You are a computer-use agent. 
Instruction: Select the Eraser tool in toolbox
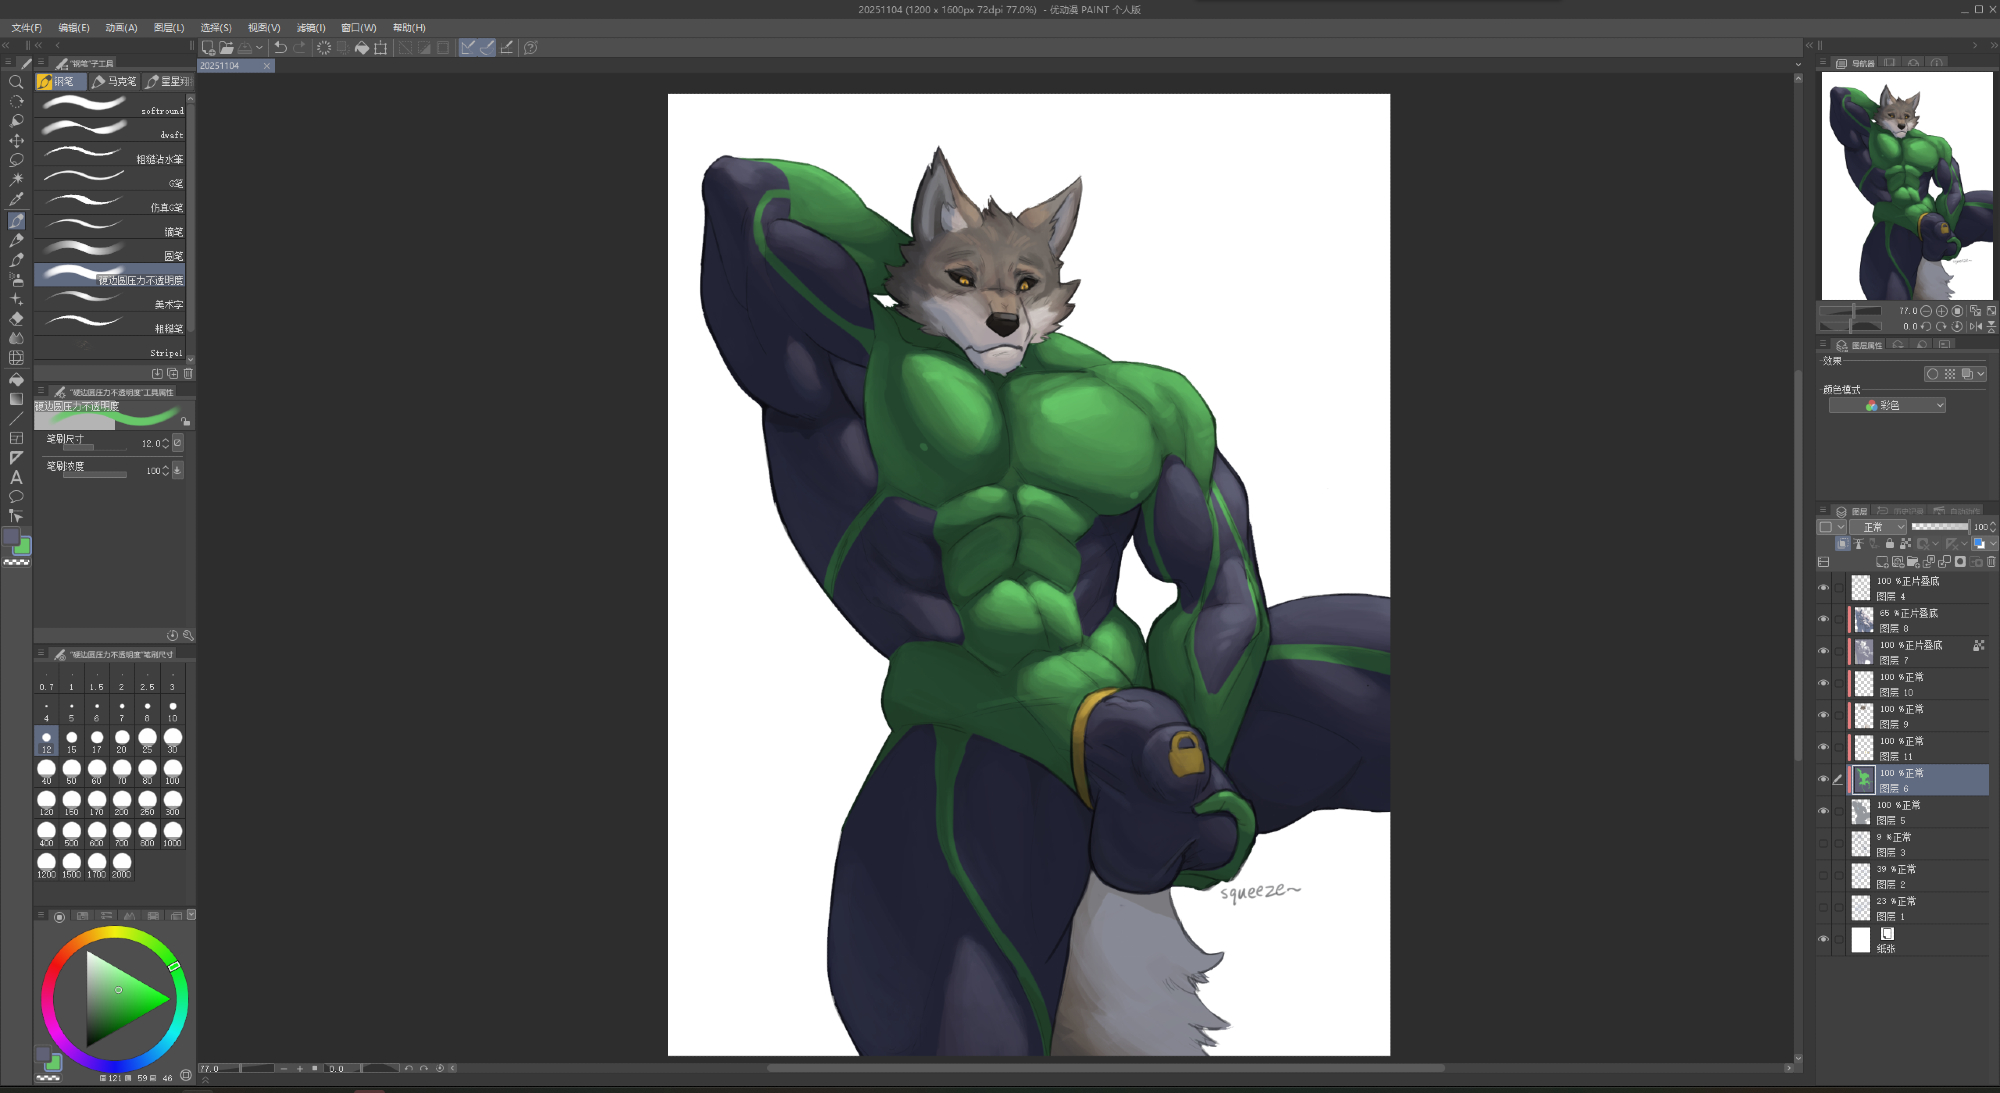tap(16, 319)
